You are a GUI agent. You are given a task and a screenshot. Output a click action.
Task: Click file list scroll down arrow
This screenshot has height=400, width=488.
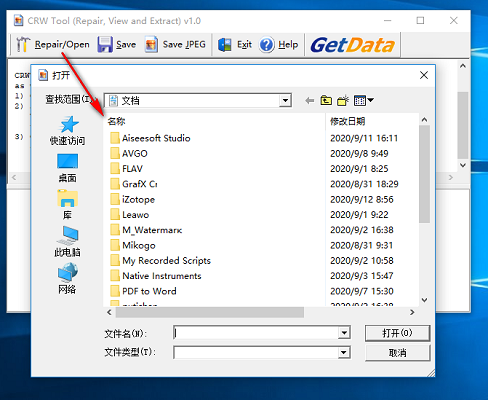point(424,300)
